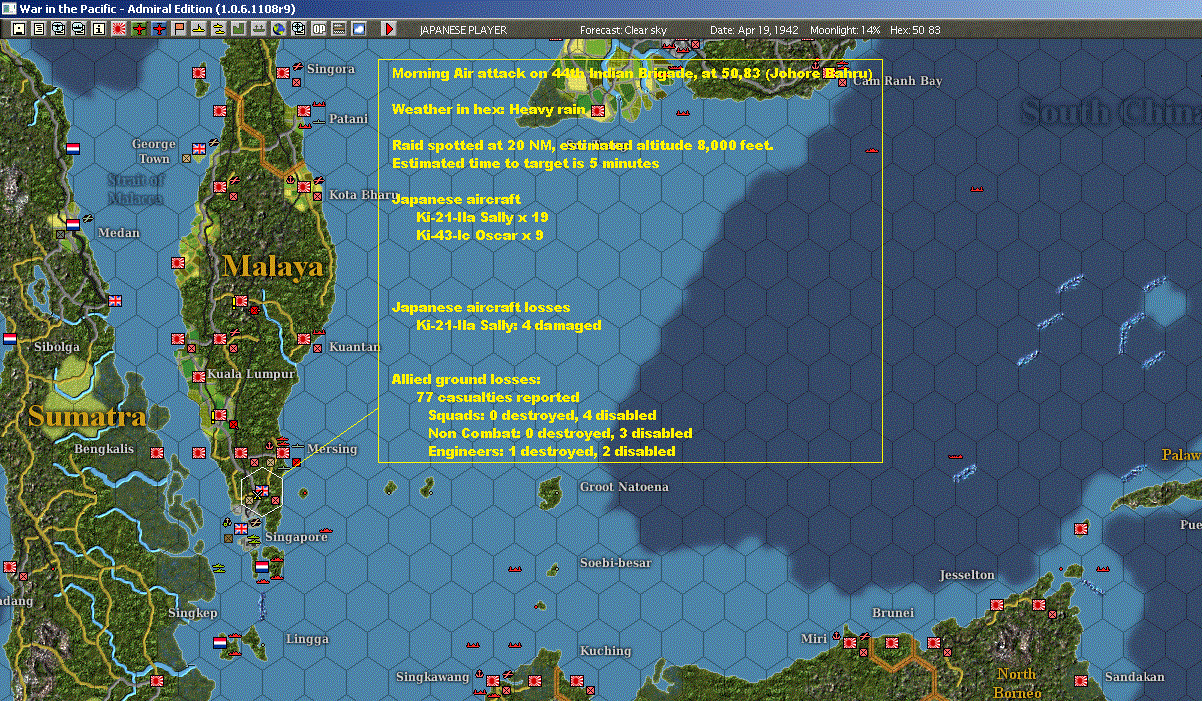The image size is (1202, 701).
Task: Select the British flag marker at George Town
Action: tap(199, 149)
